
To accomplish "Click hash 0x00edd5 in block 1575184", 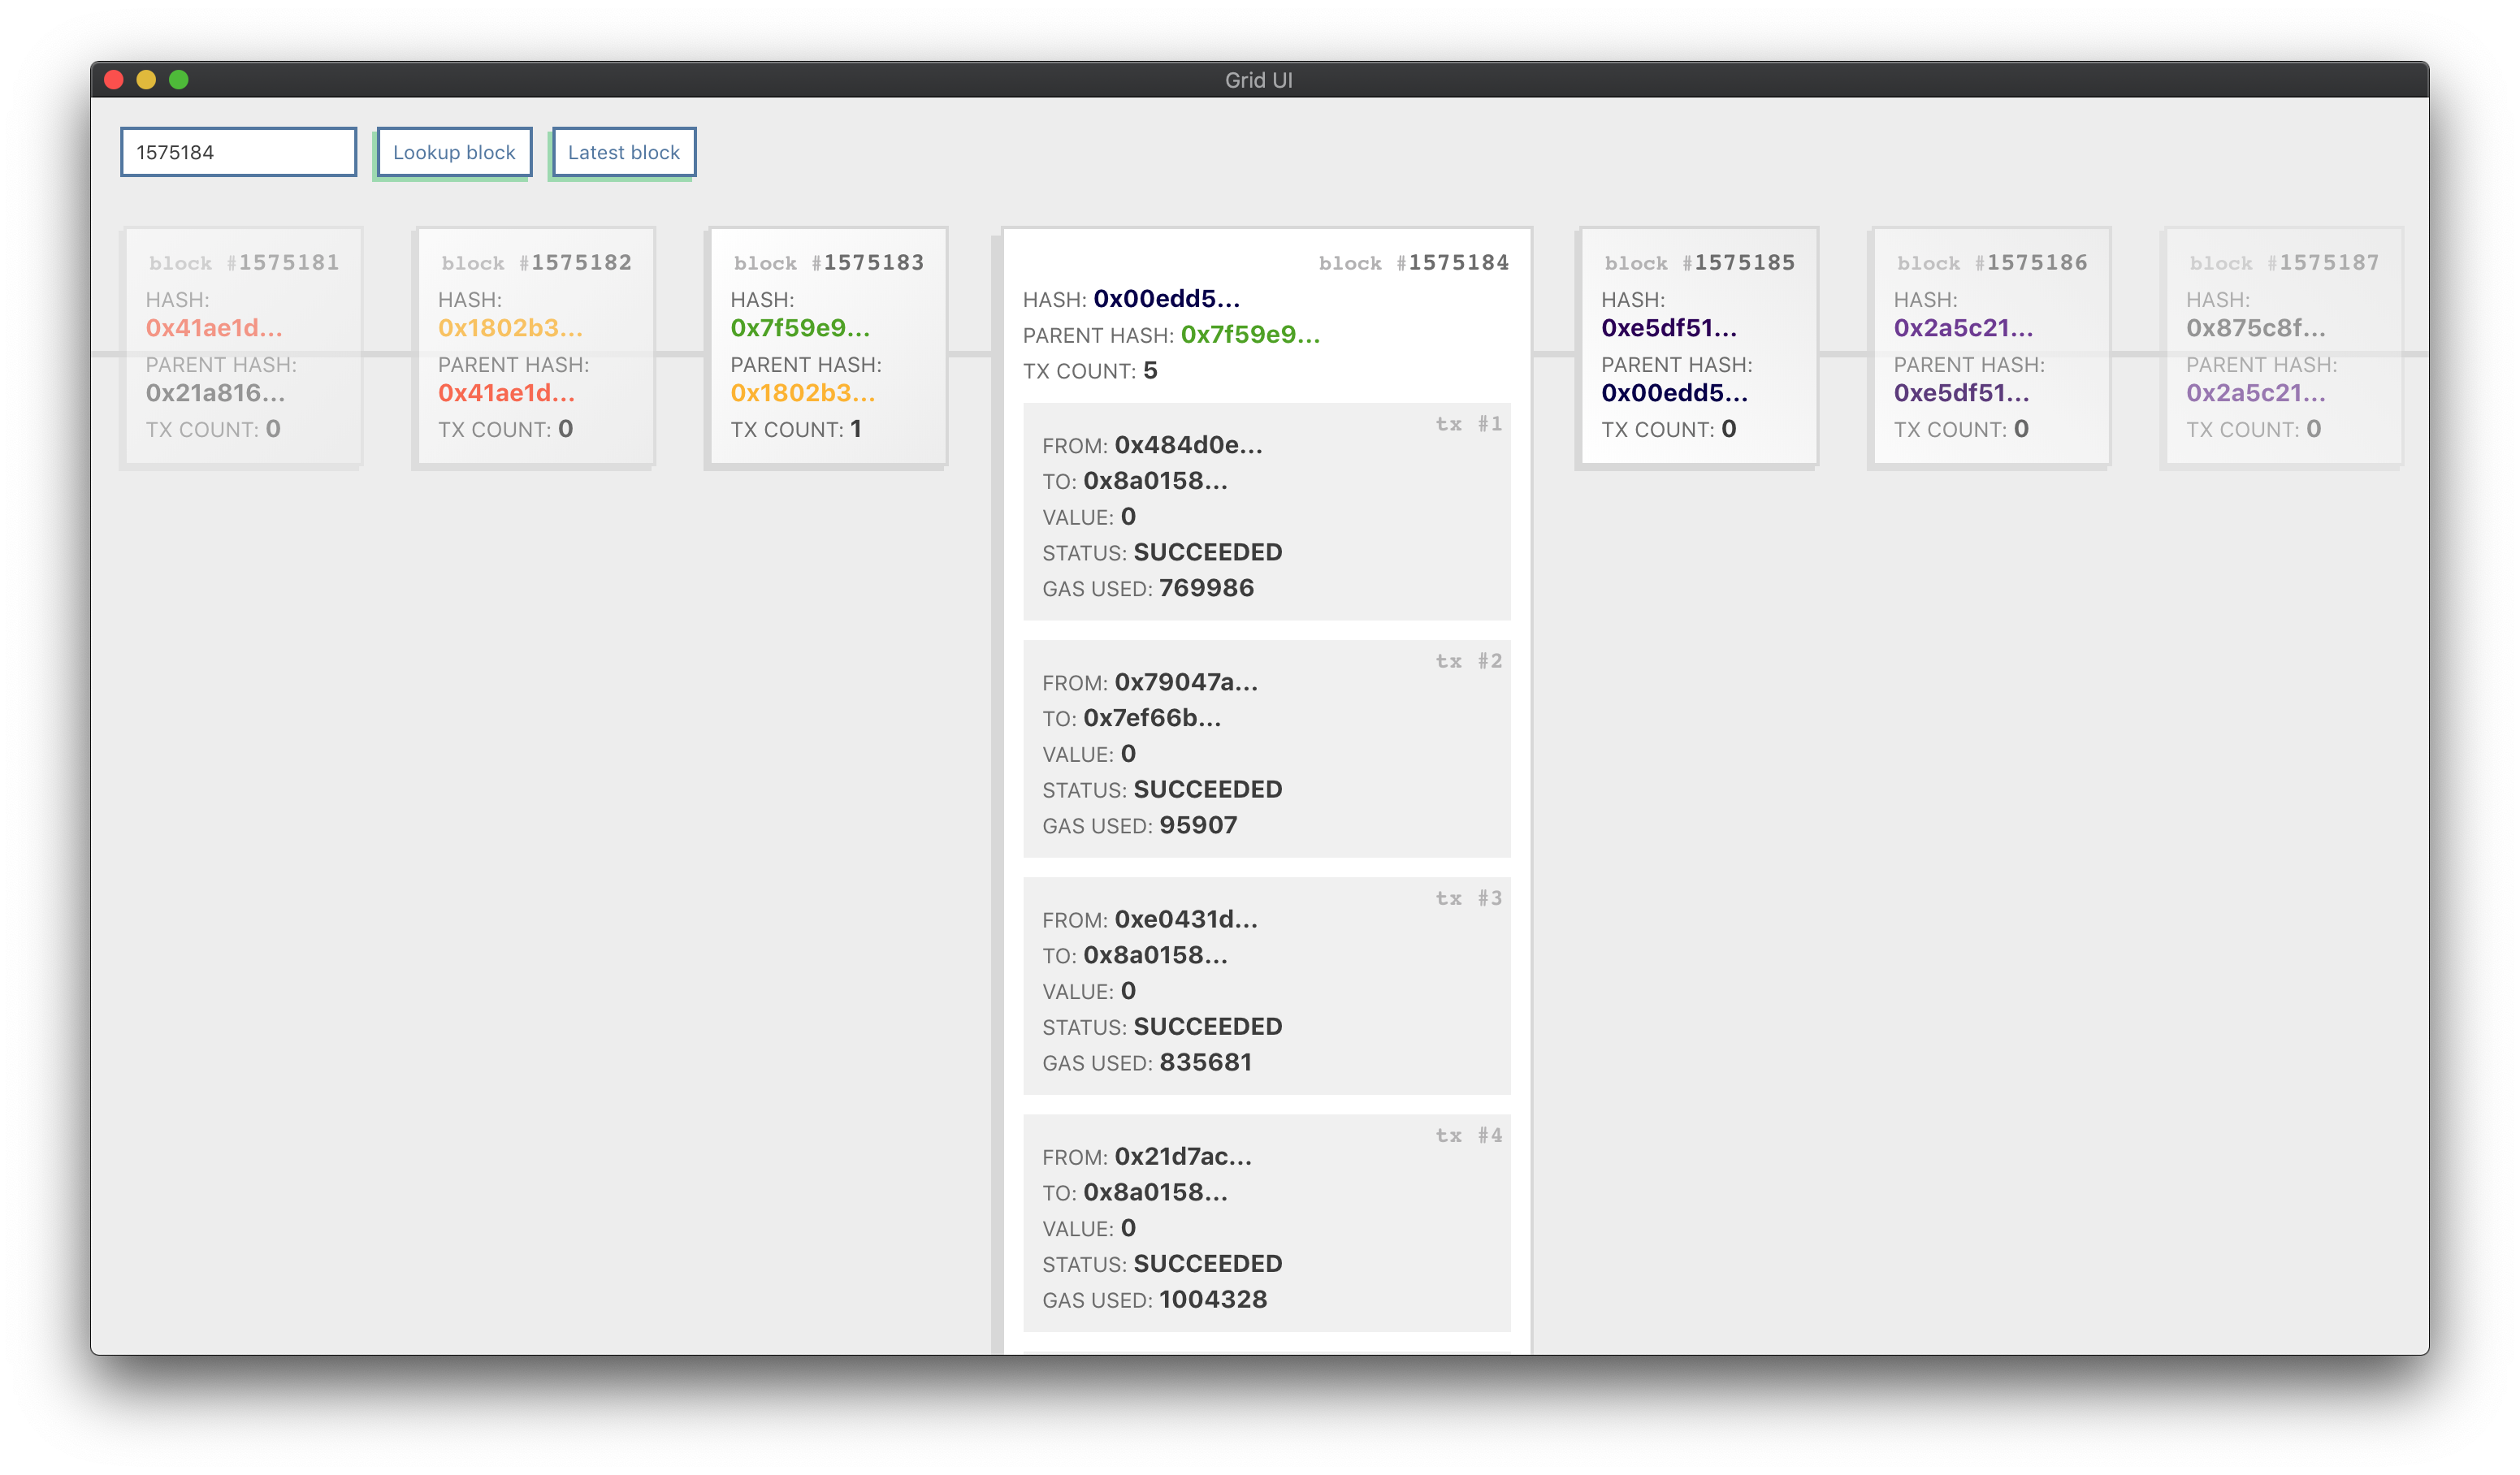I will click(x=1166, y=299).
